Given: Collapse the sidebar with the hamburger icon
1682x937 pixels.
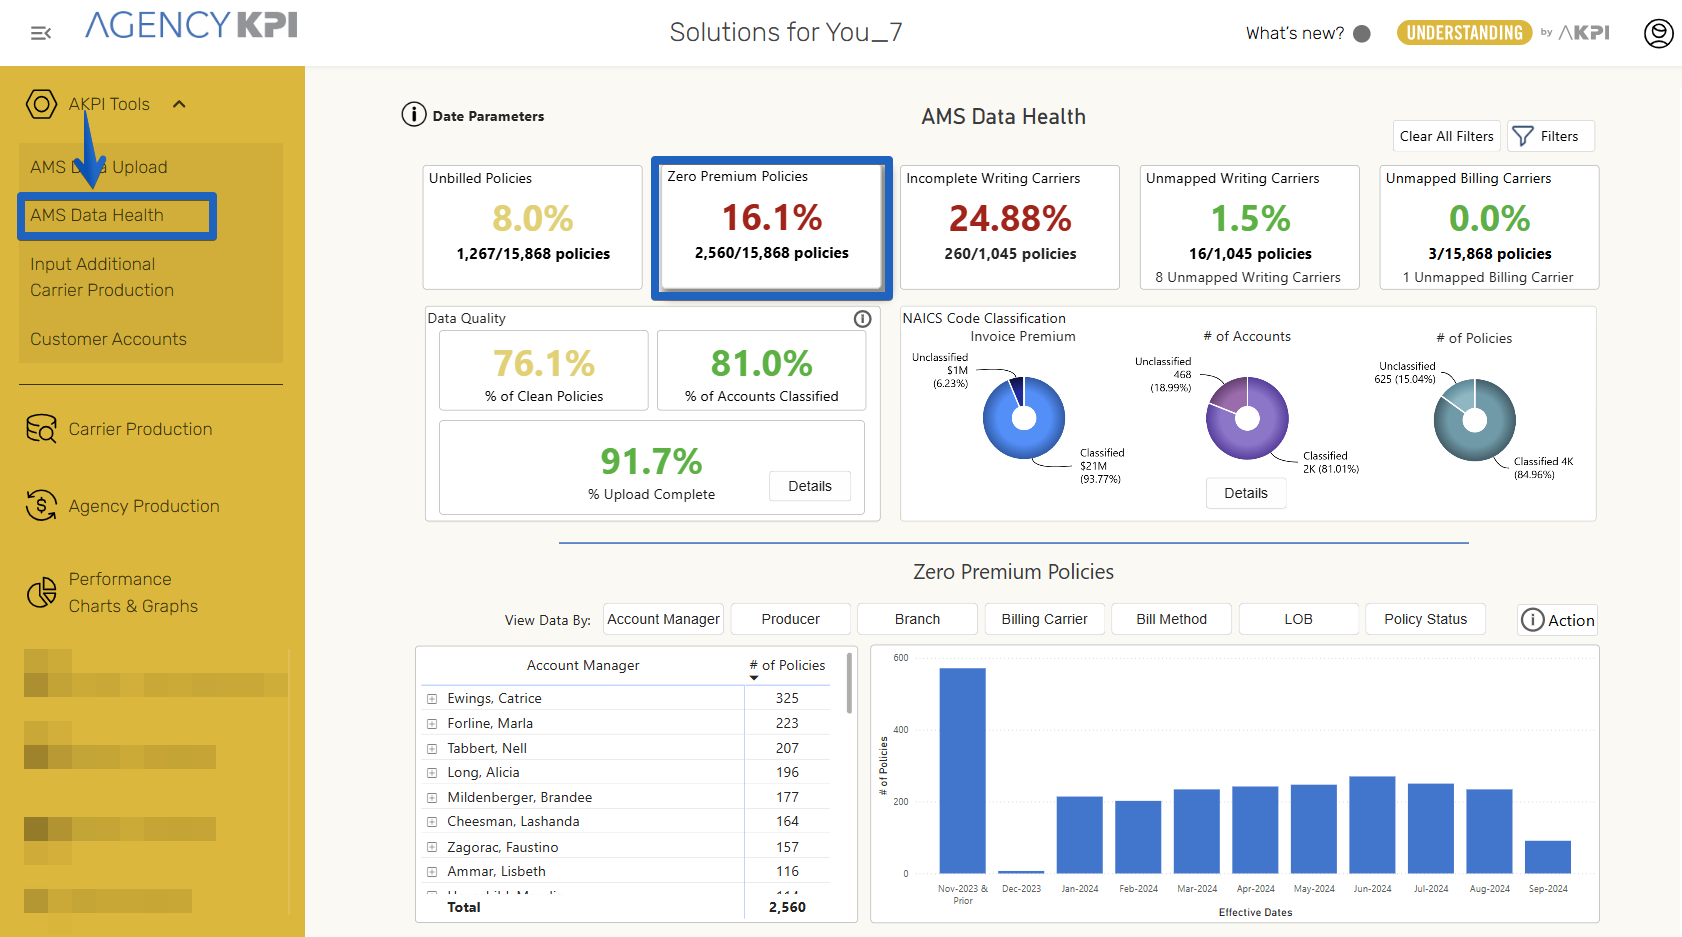Looking at the screenshot, I should 41,34.
